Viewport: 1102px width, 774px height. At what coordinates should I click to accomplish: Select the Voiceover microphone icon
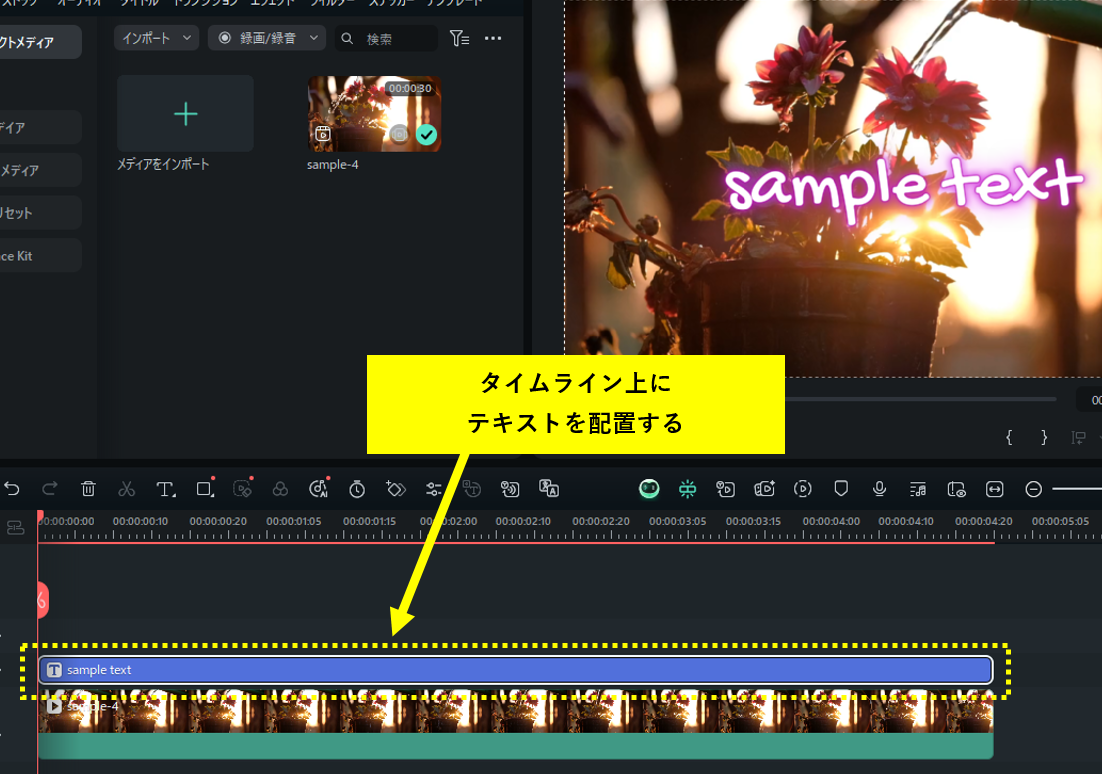[x=880, y=488]
